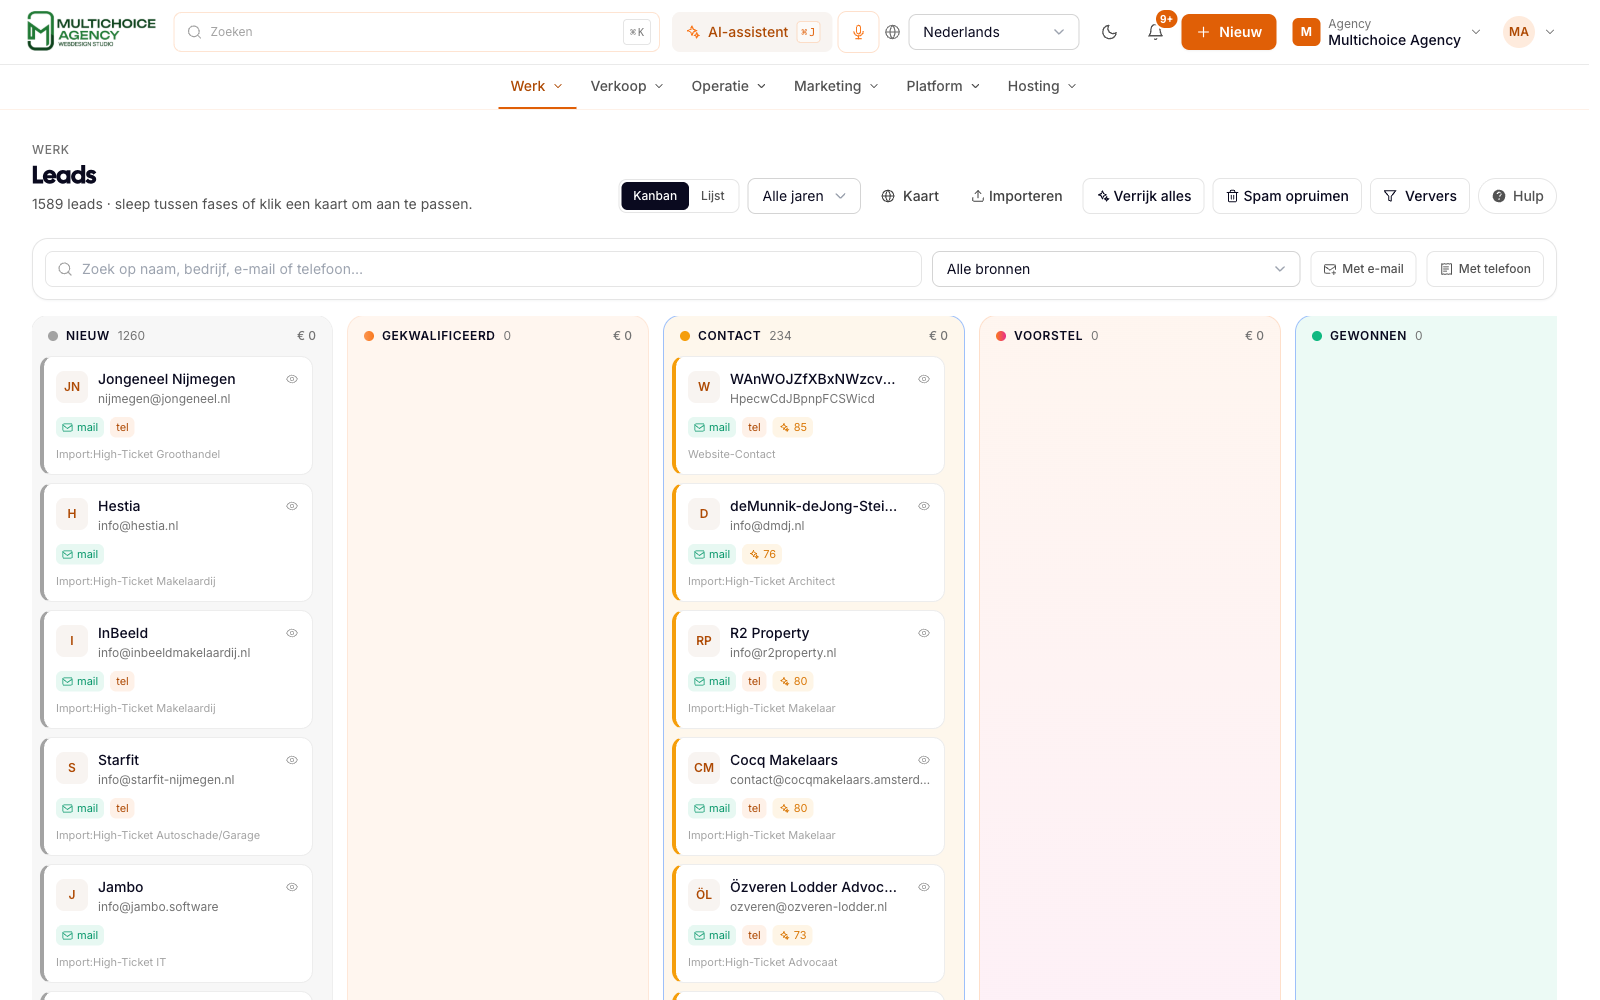
Task: Click the orange Gekwalificeerd column color dot
Action: (x=369, y=336)
